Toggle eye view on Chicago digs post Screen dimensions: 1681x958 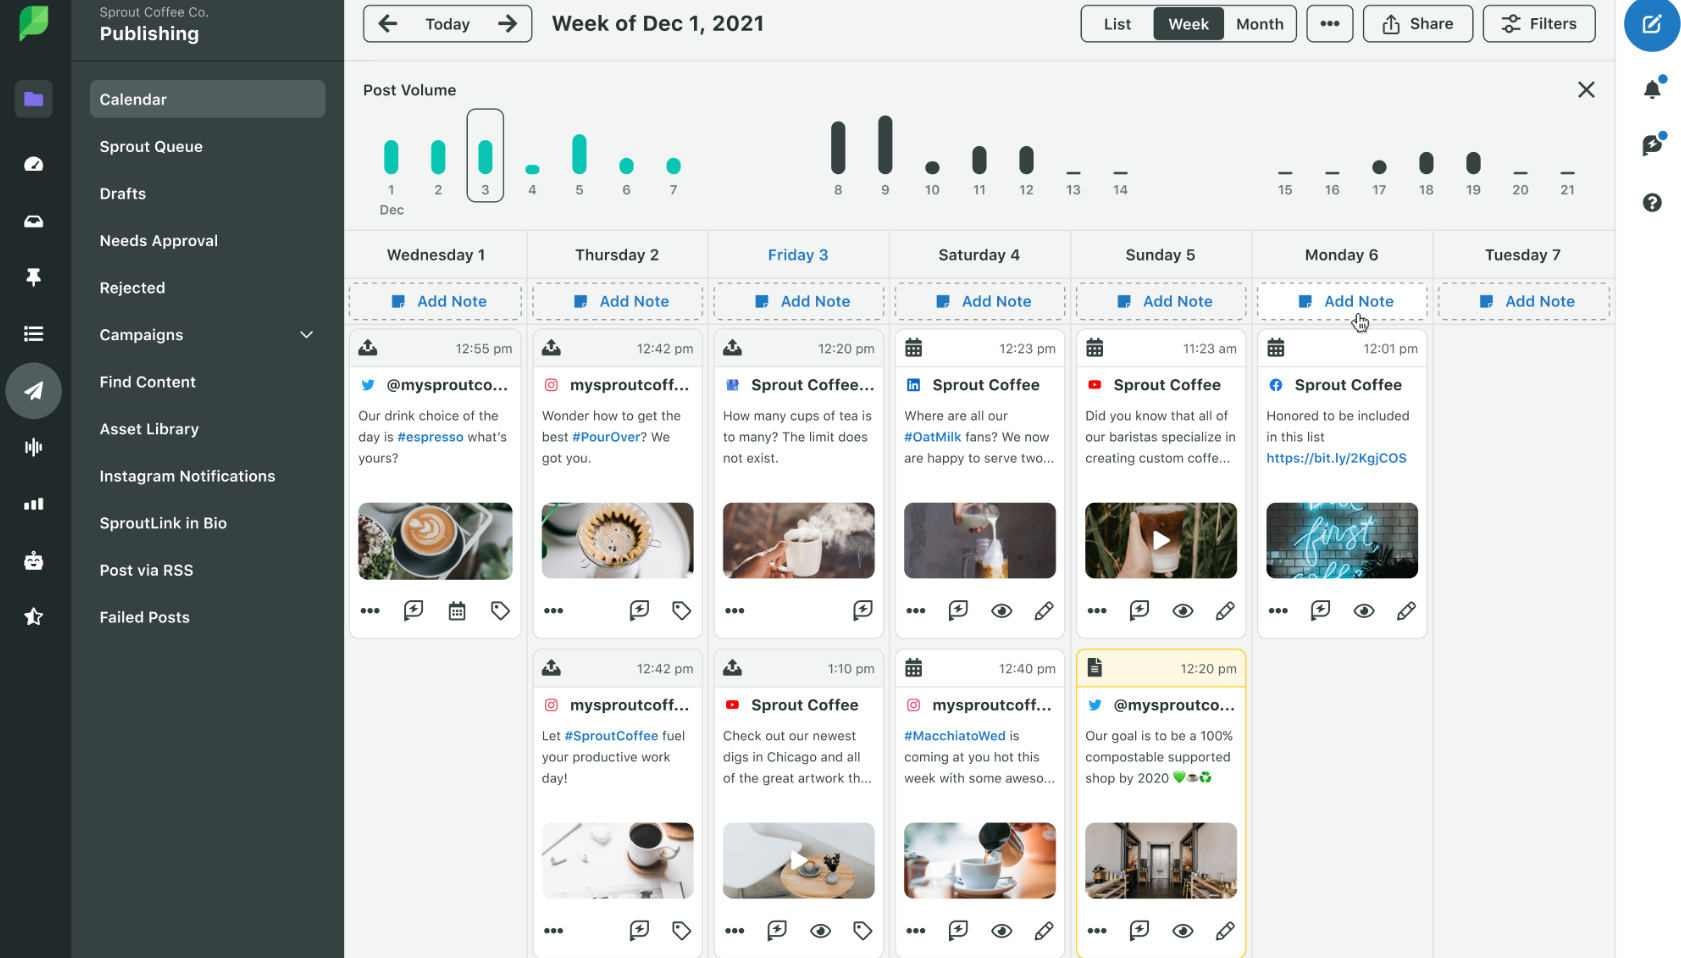[820, 931]
